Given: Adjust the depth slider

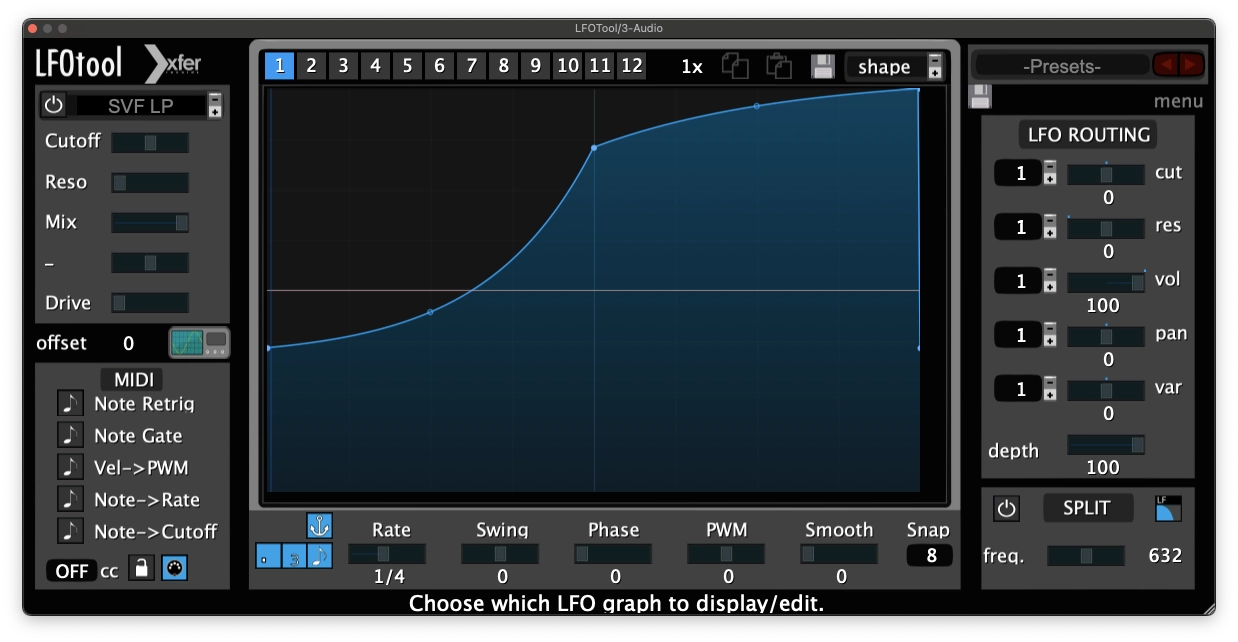Looking at the screenshot, I should (1106, 445).
